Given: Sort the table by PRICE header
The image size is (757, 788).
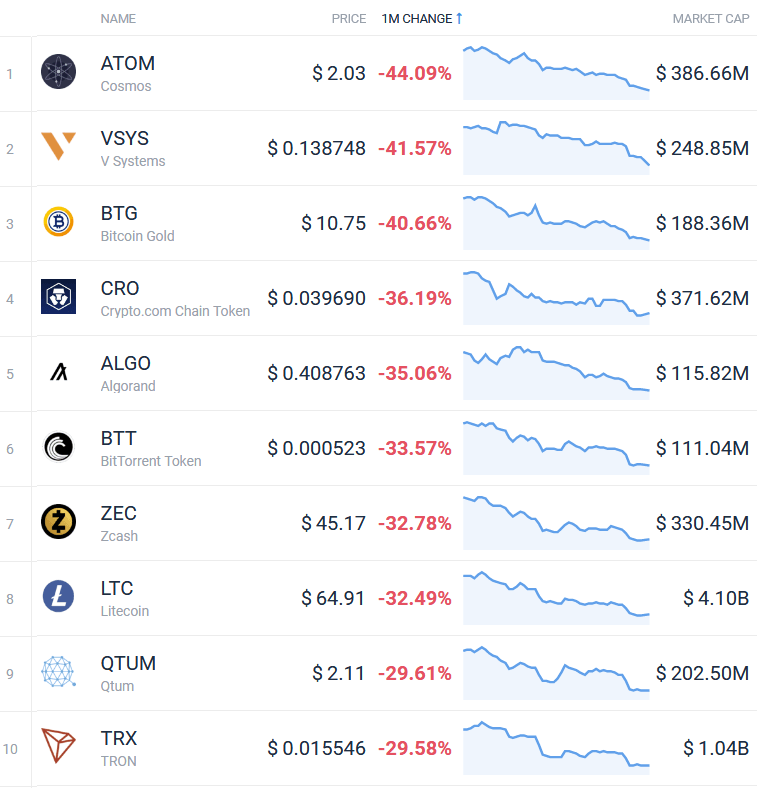Looking at the screenshot, I should 349,19.
